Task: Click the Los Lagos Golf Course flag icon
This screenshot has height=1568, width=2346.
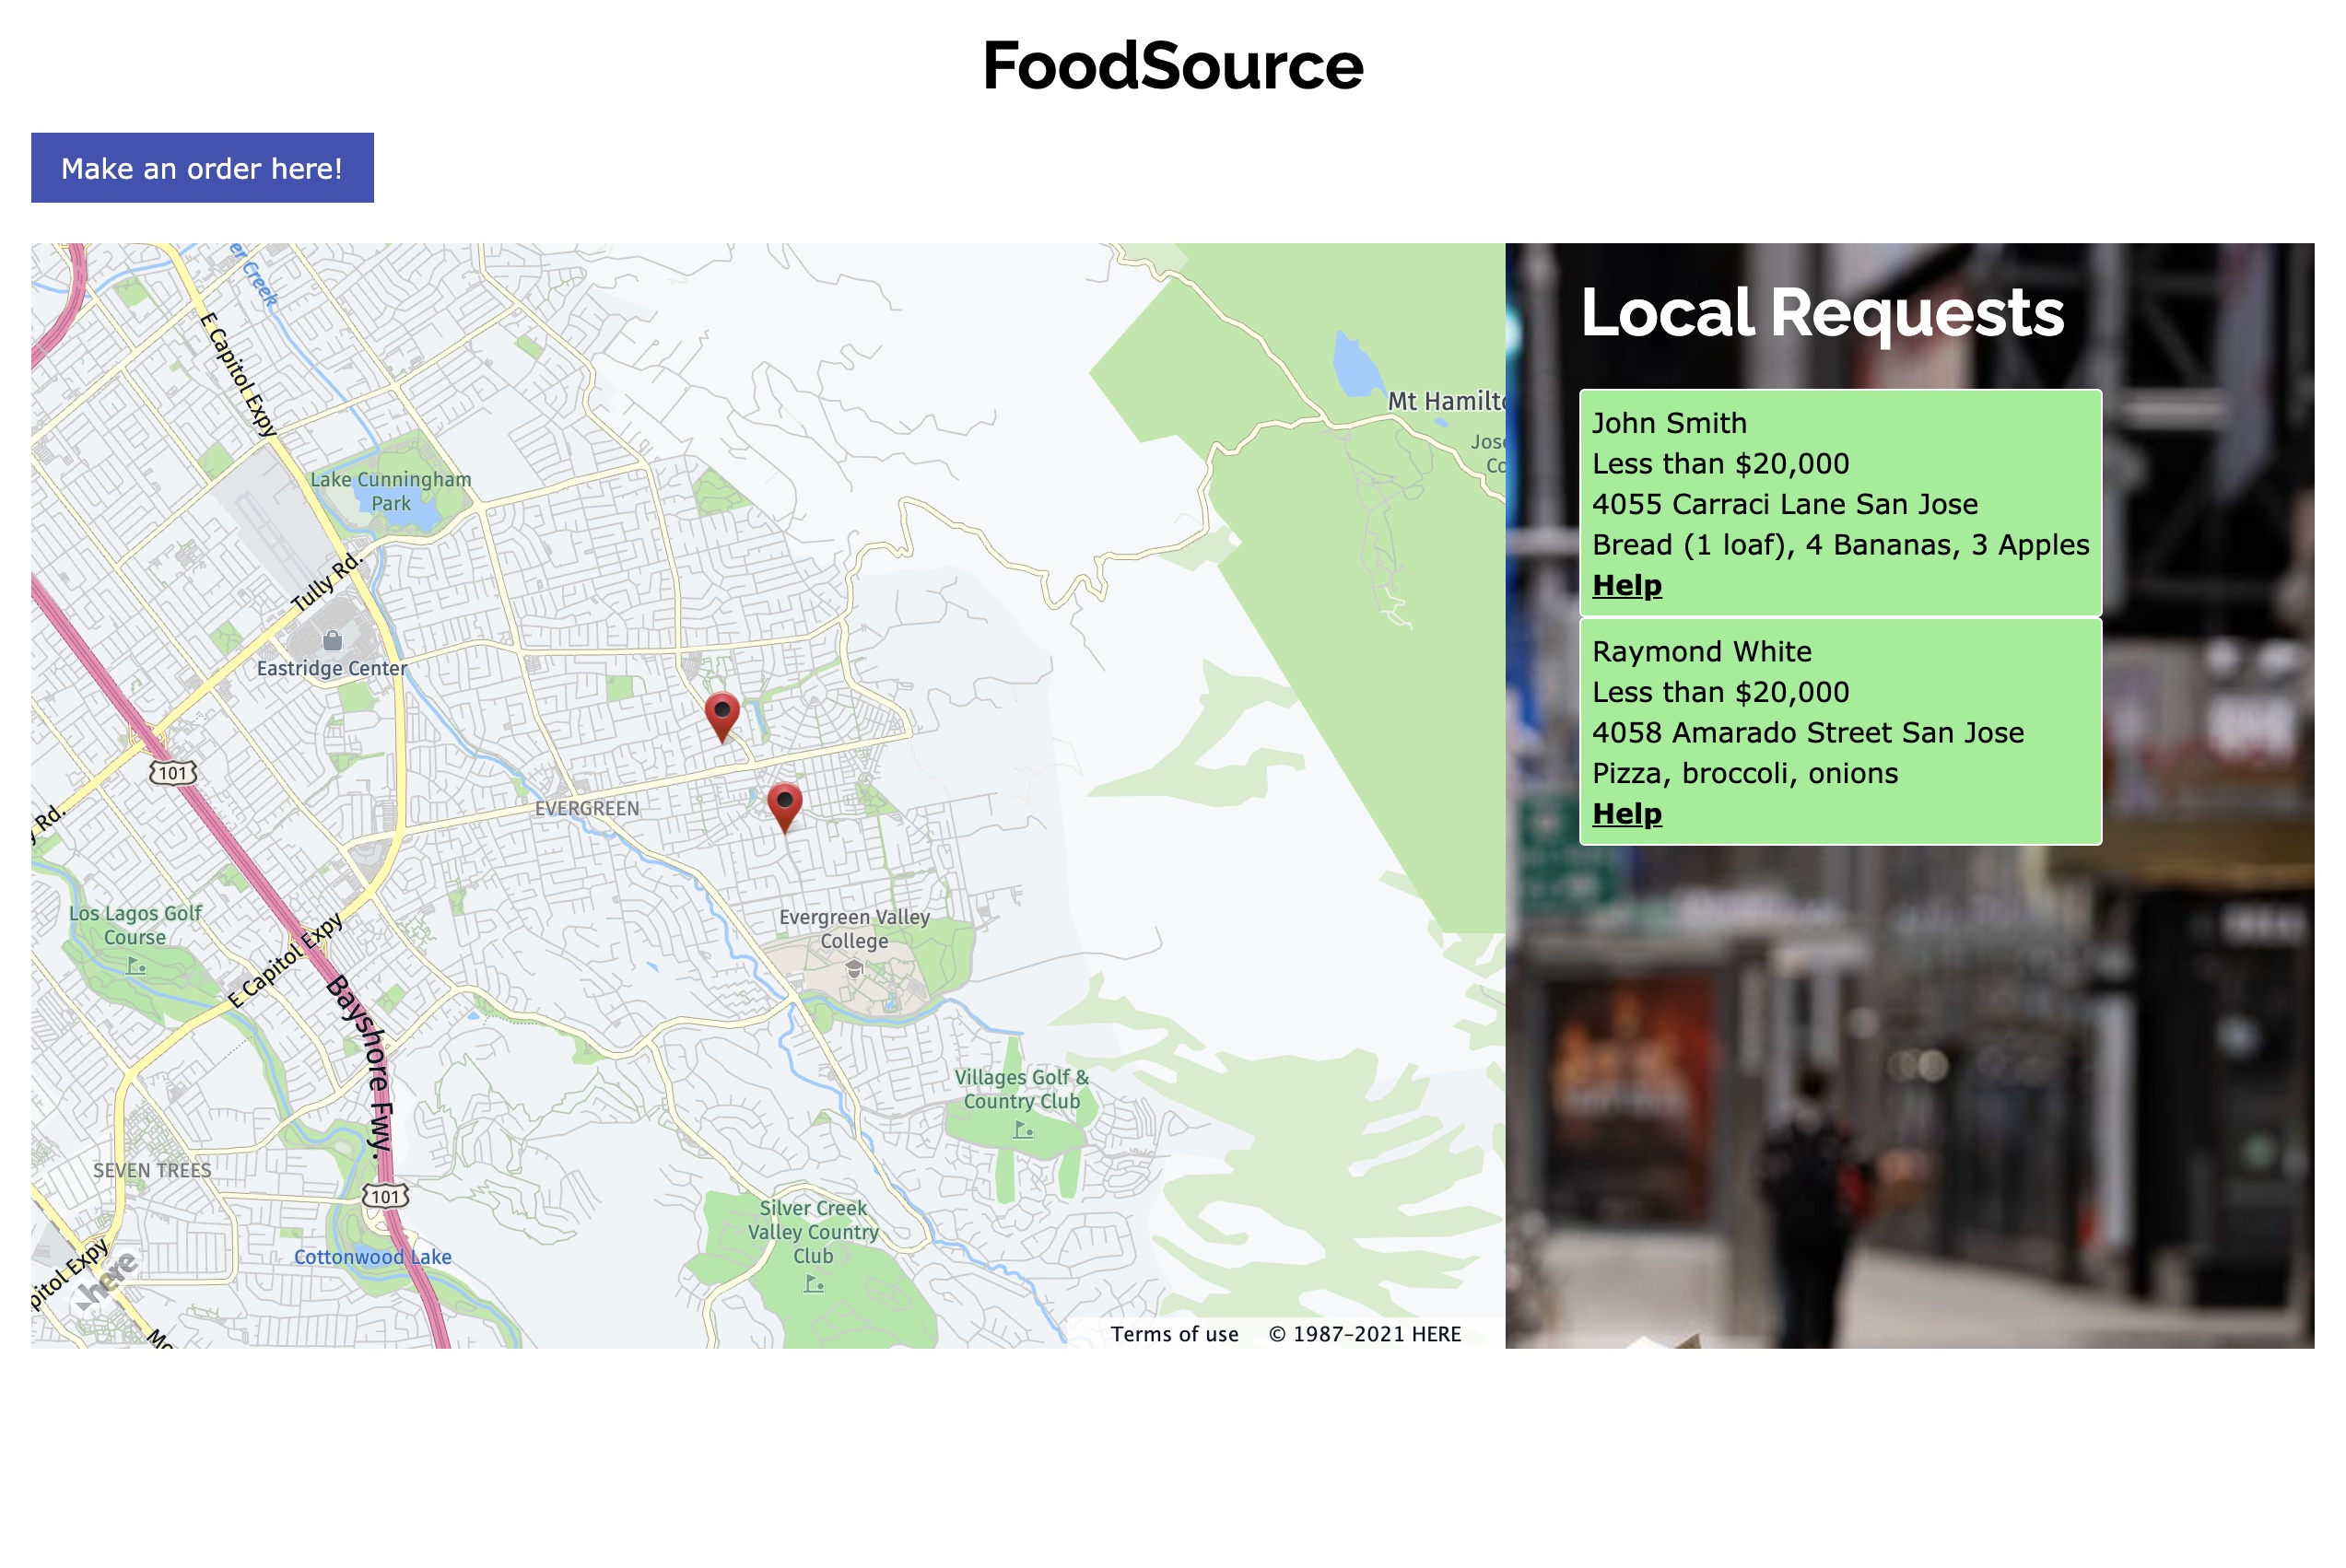Action: tap(136, 965)
